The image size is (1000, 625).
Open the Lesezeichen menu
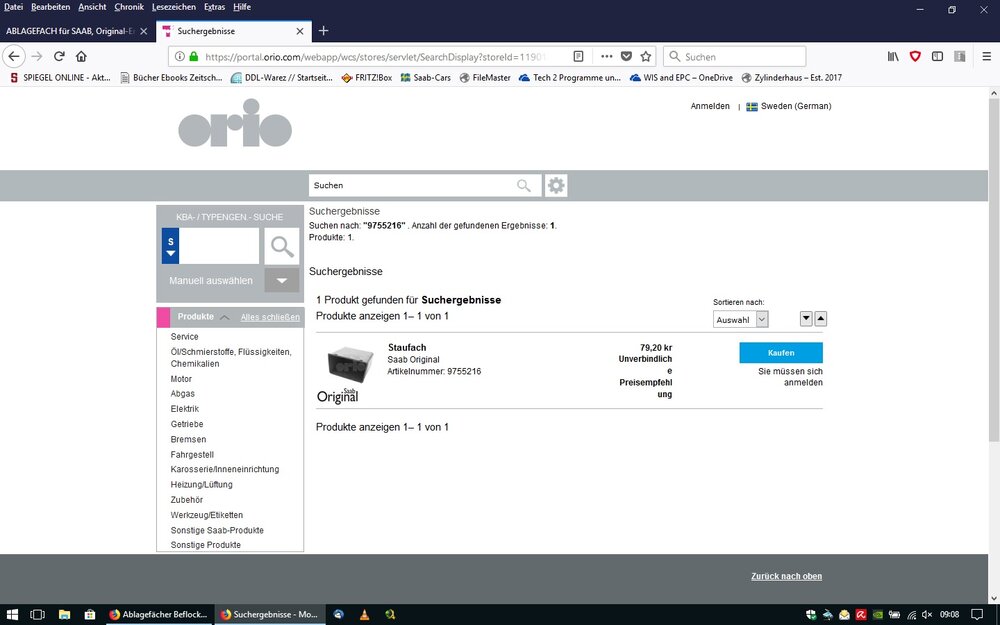pos(174,7)
